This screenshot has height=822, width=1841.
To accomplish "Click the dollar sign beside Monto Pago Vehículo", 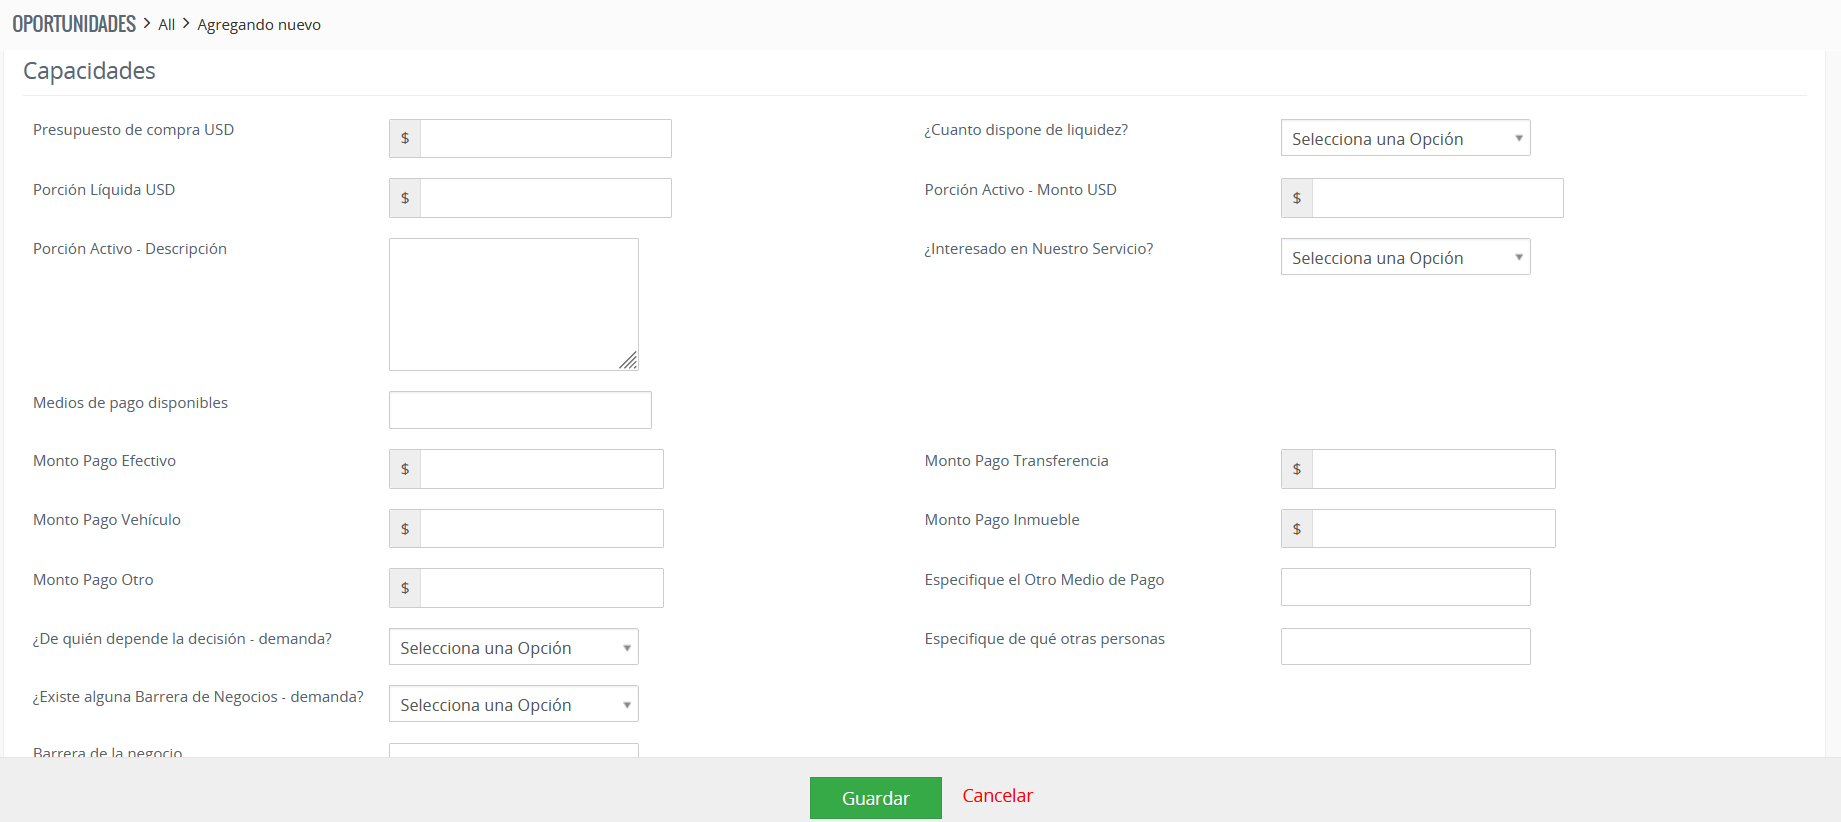I will click(405, 528).
